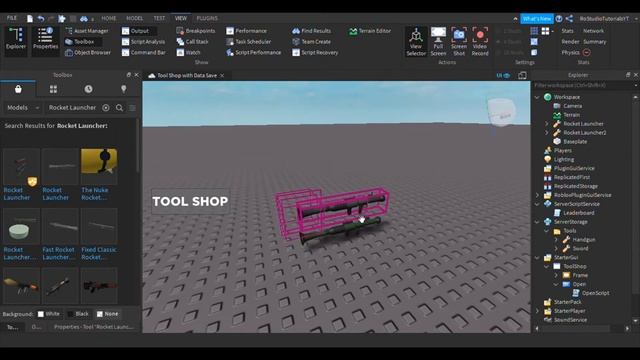Click the Rocket Launcher search field
Image resolution: width=640 pixels, height=360 pixels.
(73, 108)
